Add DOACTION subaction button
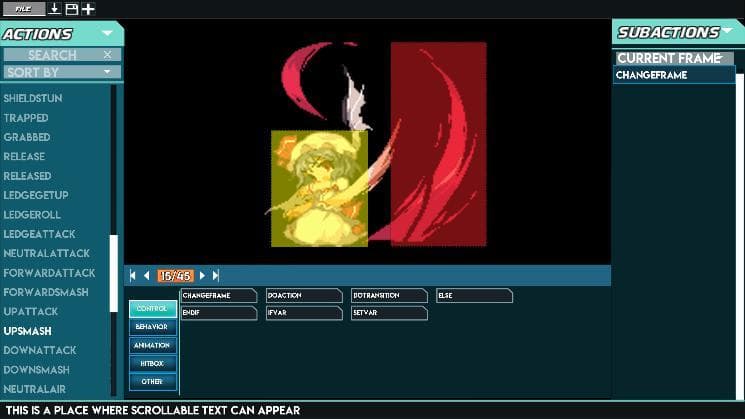 [304, 295]
